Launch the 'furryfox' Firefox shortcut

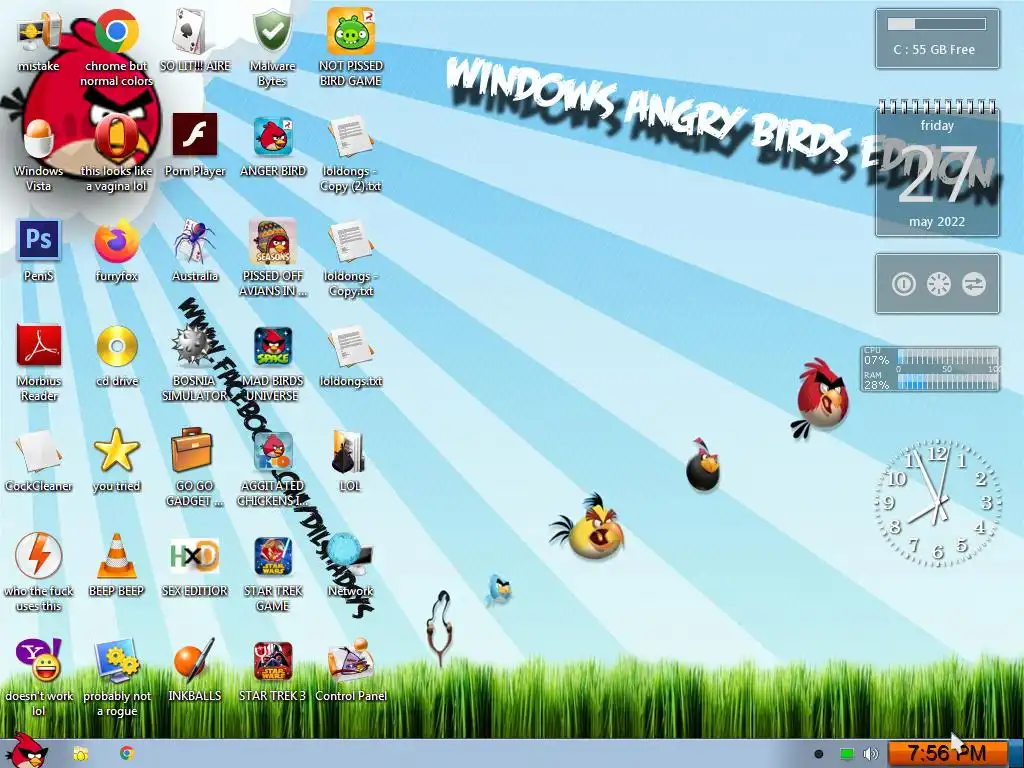click(x=116, y=242)
